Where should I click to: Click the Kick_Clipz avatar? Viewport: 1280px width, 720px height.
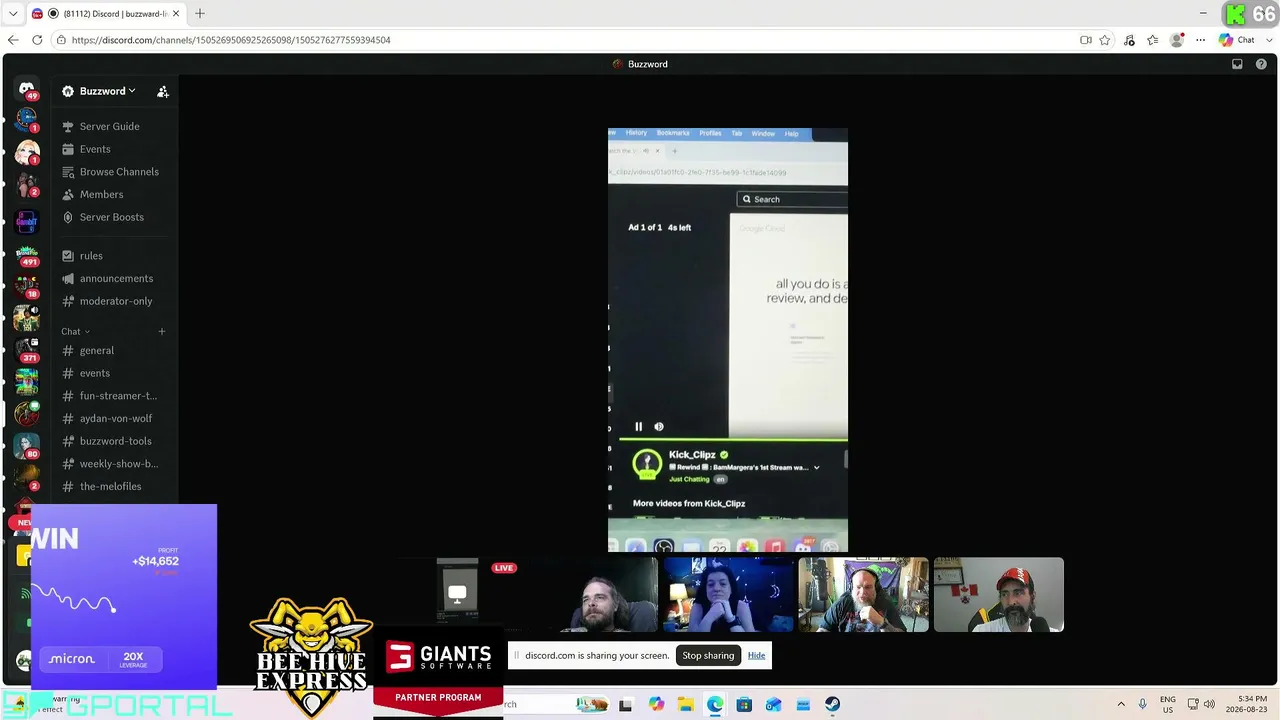click(x=647, y=465)
